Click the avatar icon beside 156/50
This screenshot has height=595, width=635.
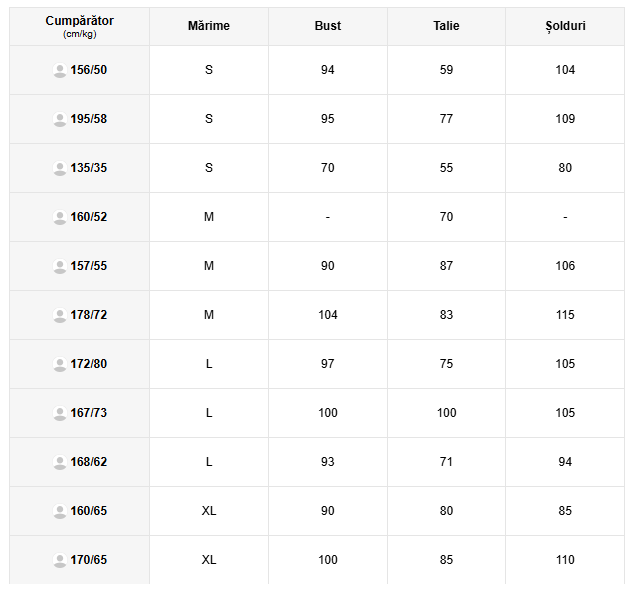[60, 70]
